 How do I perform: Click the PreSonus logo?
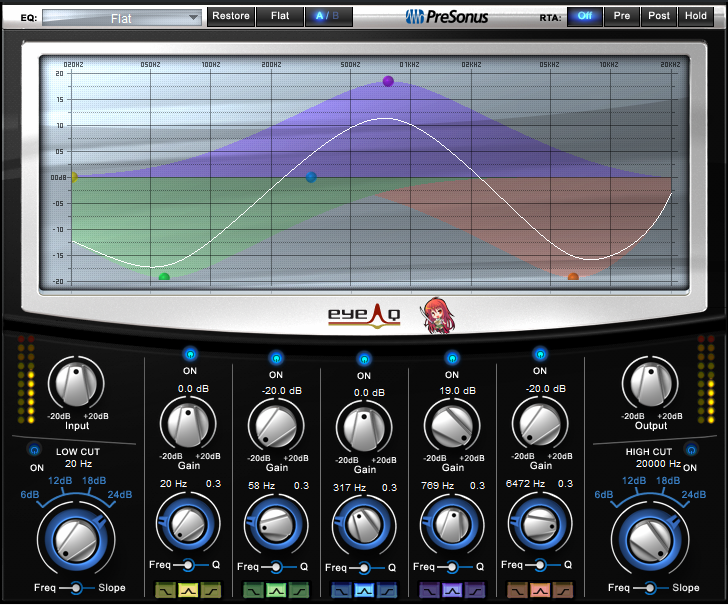pyautogui.click(x=447, y=17)
